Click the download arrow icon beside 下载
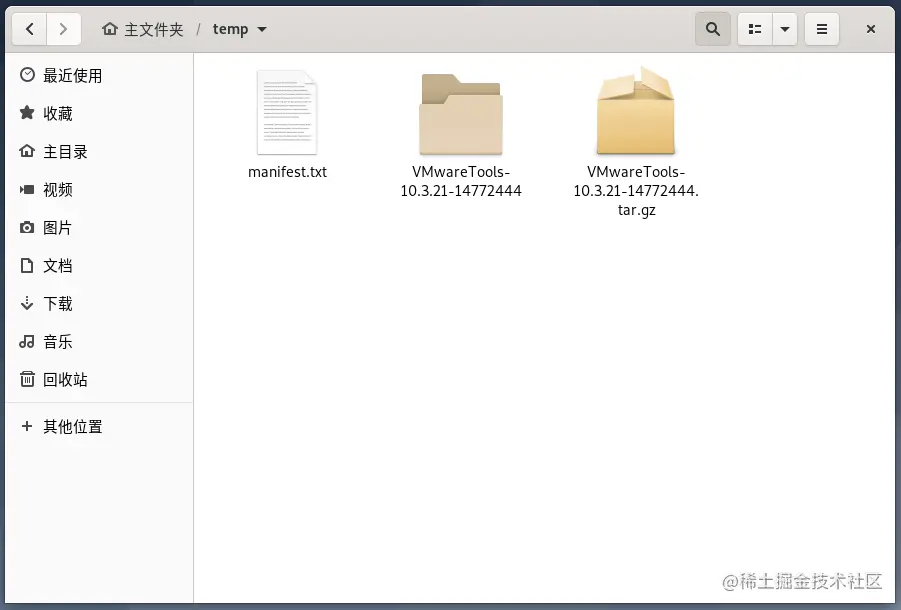This screenshot has width=901, height=610. click(x=27, y=303)
